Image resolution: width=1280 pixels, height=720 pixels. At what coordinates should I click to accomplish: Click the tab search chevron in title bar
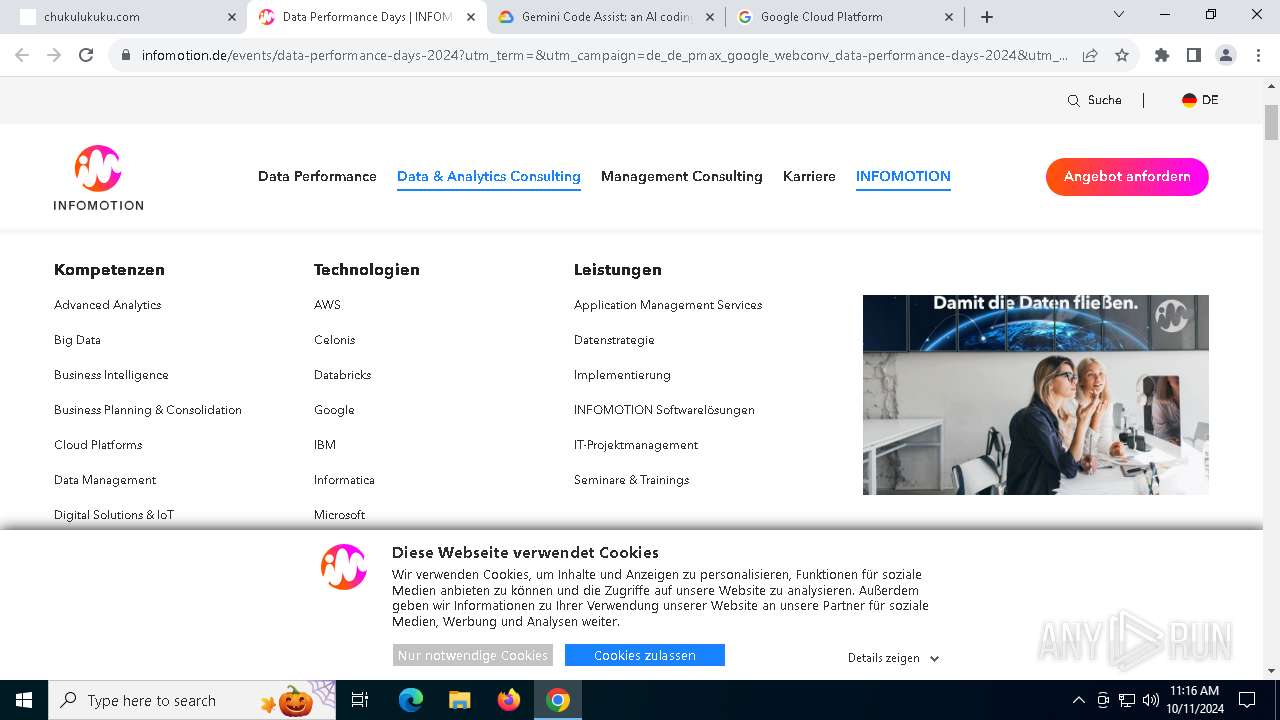pos(1119,14)
